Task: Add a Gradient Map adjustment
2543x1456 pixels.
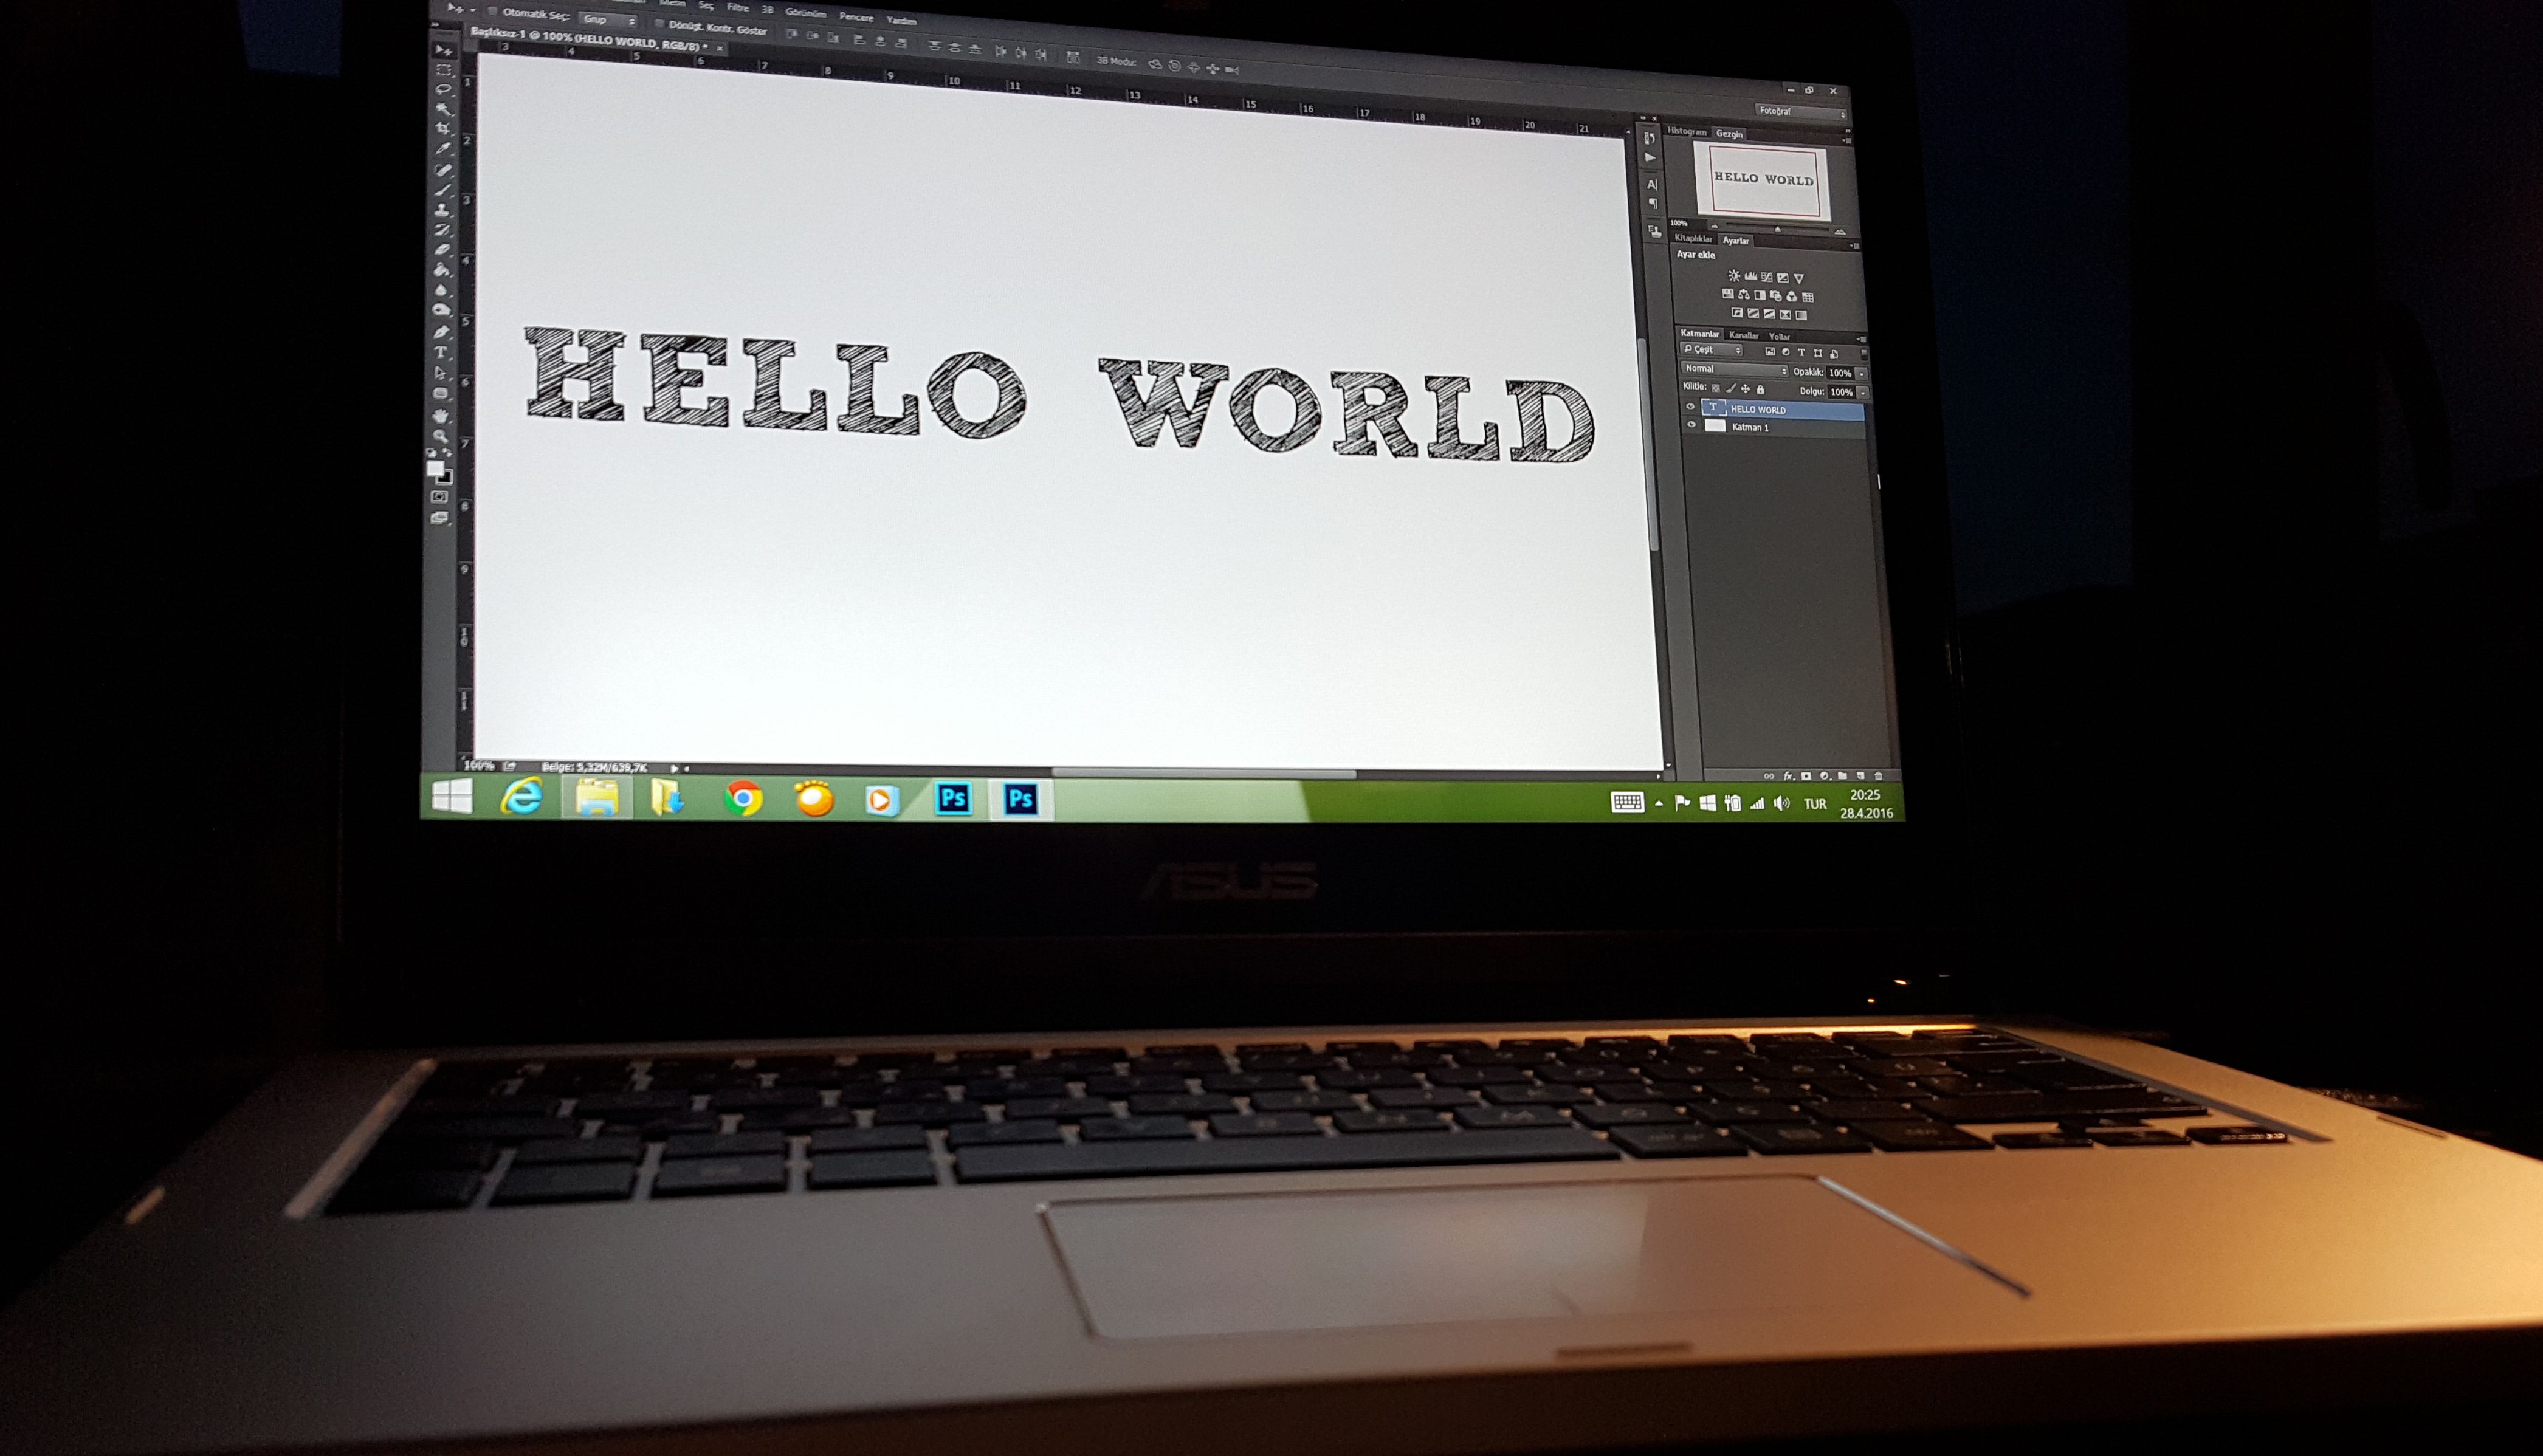Action: (1802, 315)
